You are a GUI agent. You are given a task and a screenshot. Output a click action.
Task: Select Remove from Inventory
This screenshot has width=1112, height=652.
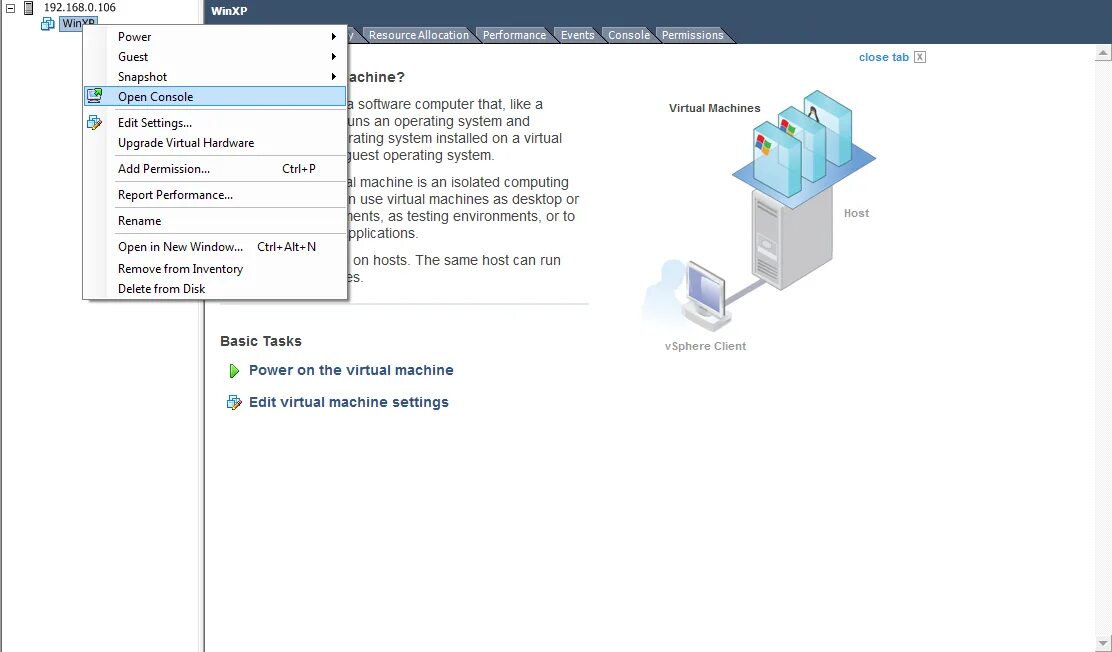pos(180,268)
